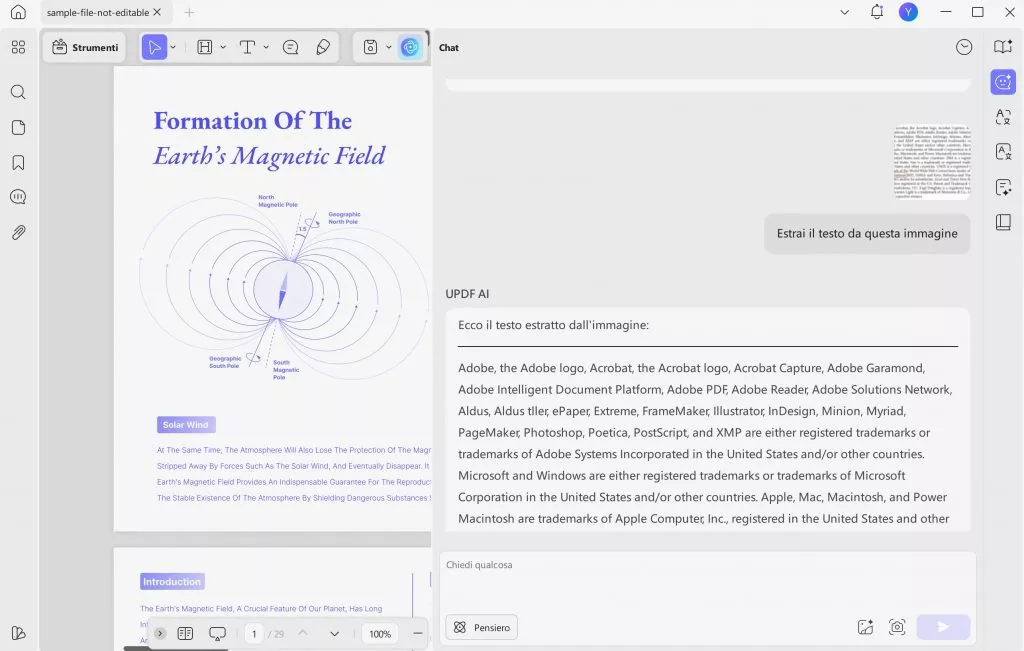Open the uploaded image thumbnail in chat
The width and height of the screenshot is (1024, 651).
click(932, 161)
